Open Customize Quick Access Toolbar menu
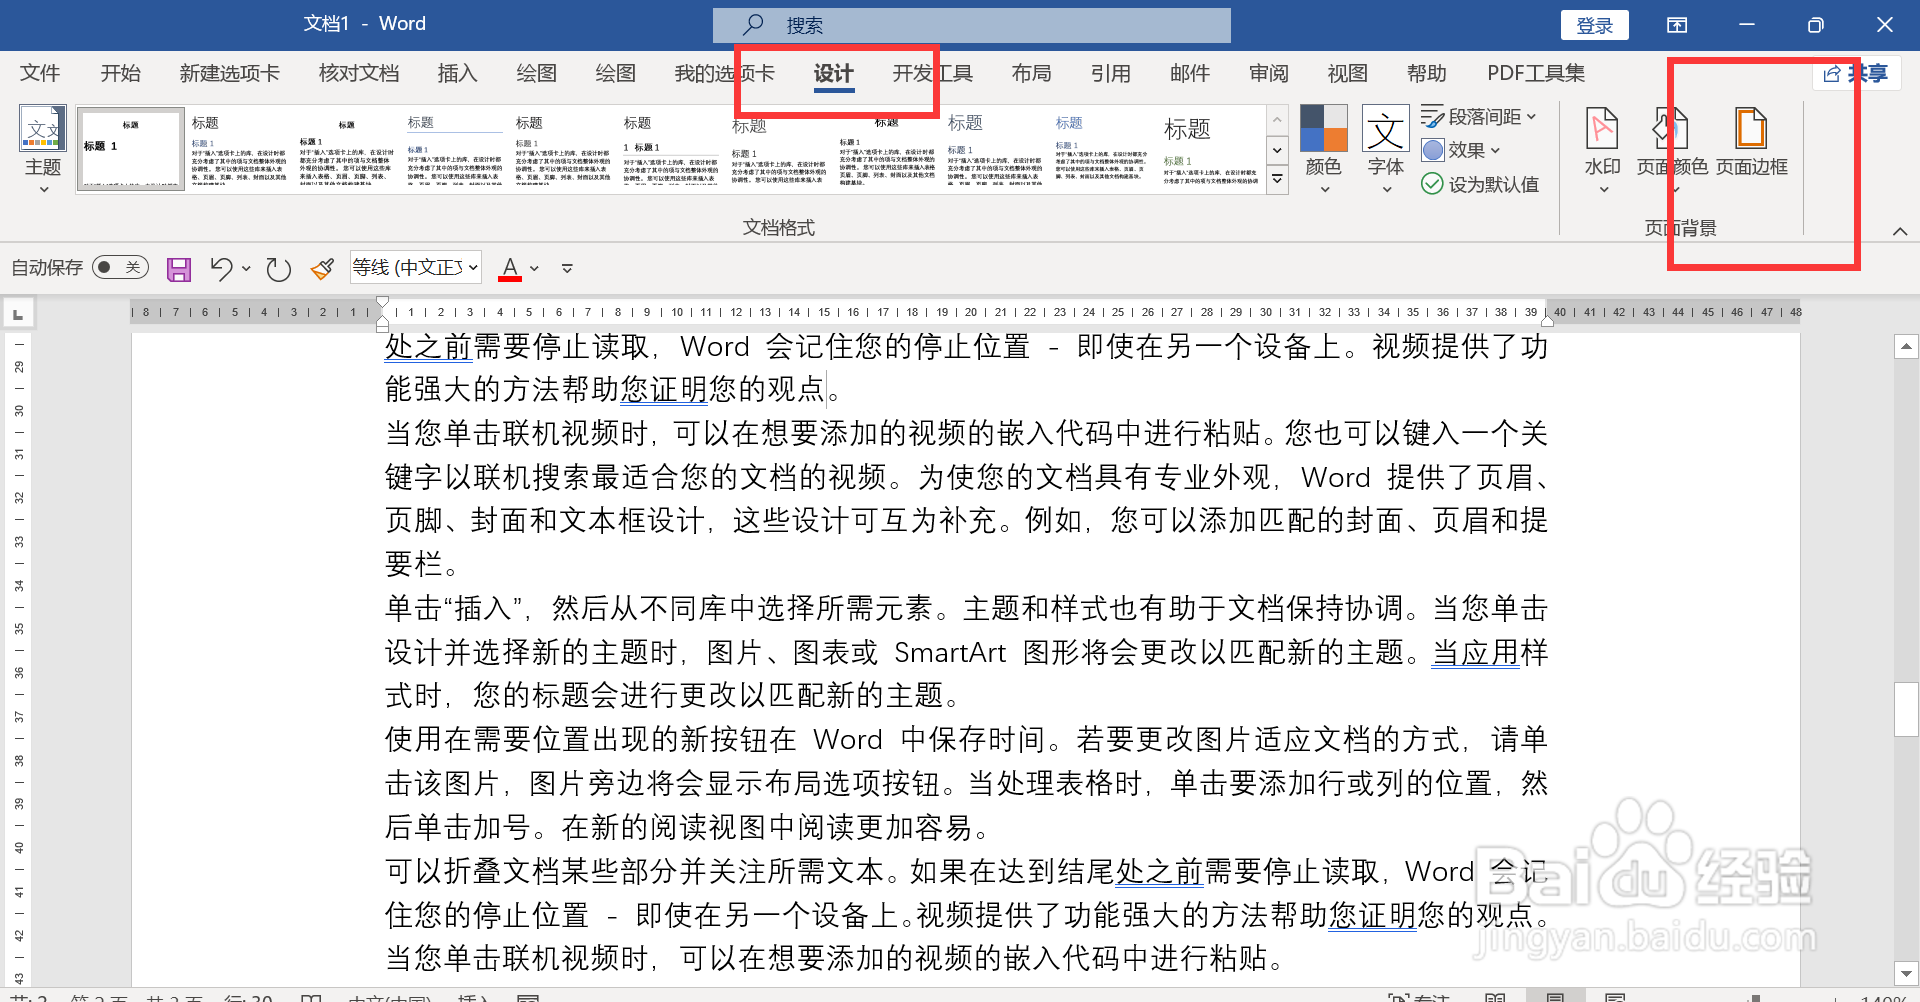The height and width of the screenshot is (1002, 1920). click(567, 268)
